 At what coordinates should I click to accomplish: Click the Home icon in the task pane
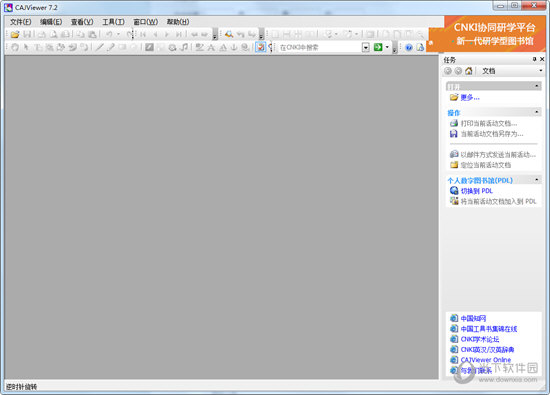pyautogui.click(x=469, y=71)
